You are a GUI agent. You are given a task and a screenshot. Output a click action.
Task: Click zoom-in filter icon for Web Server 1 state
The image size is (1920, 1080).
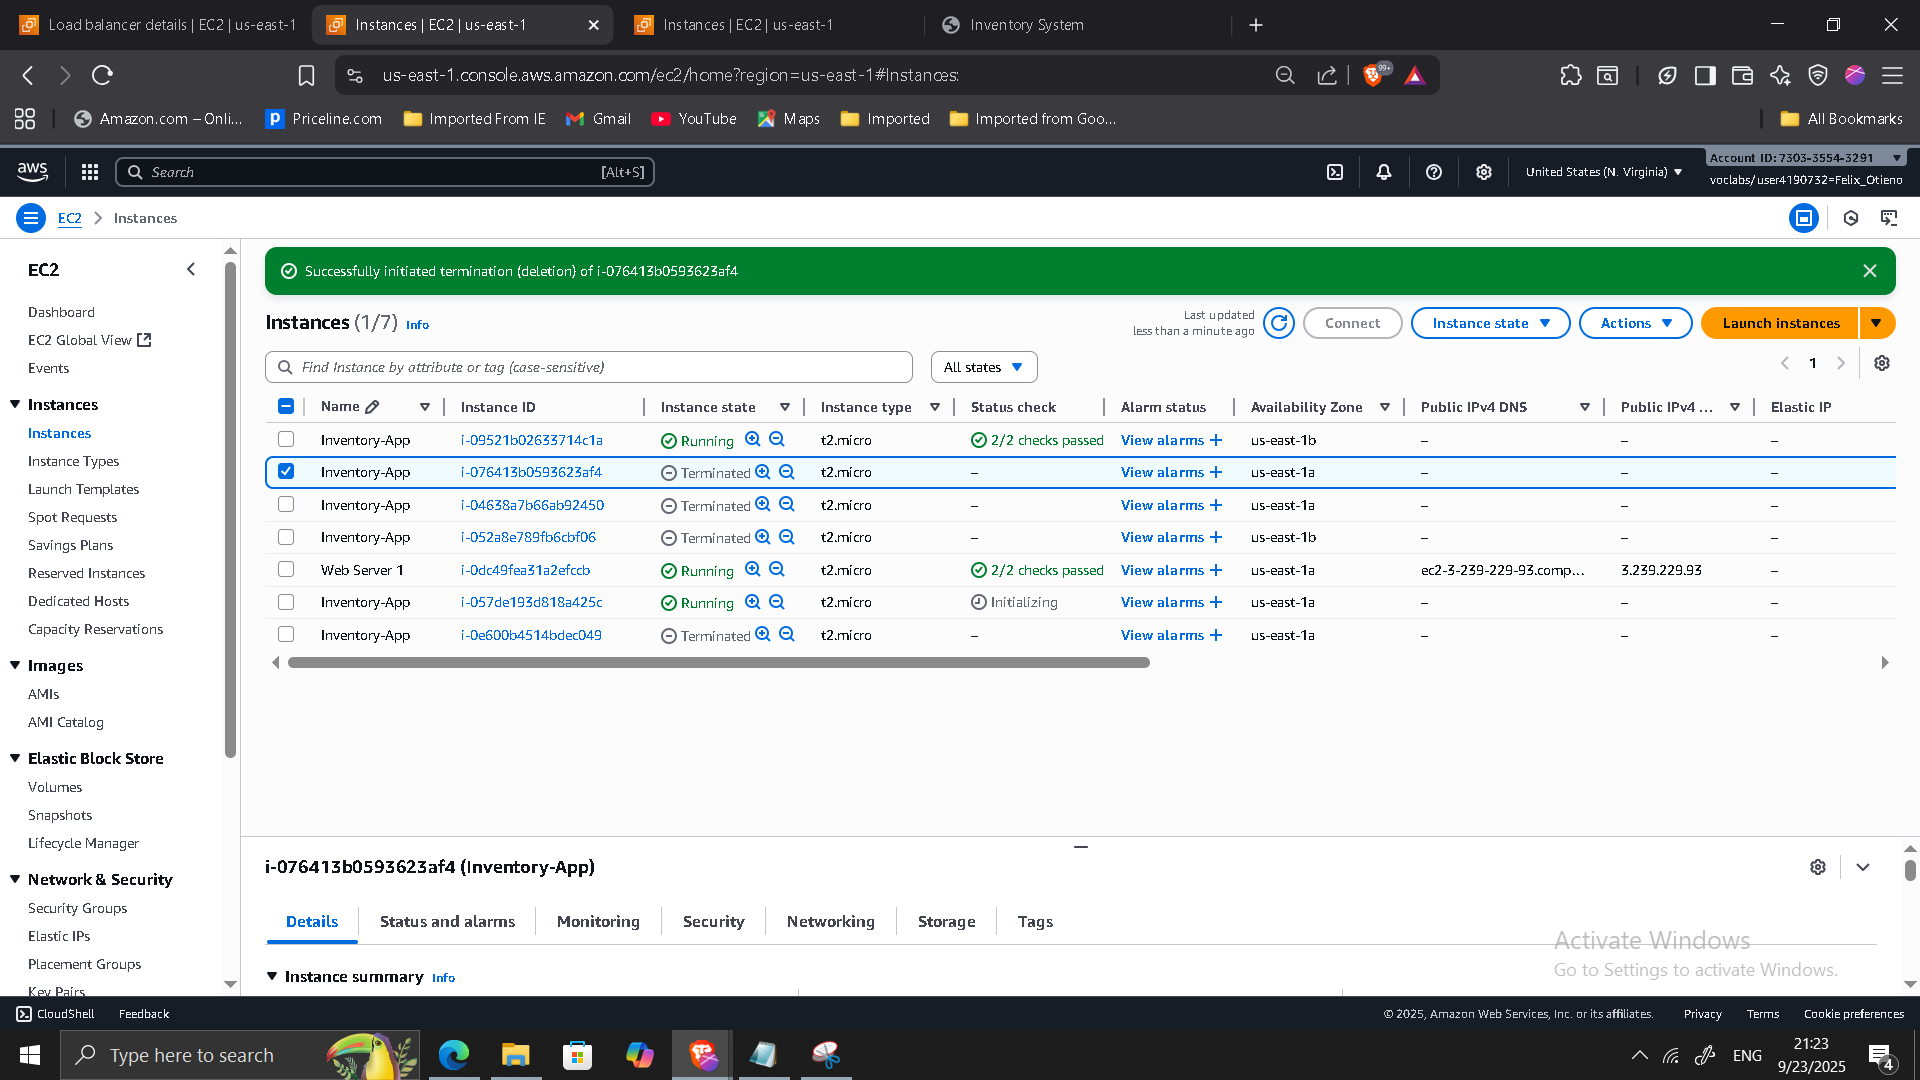tap(753, 569)
